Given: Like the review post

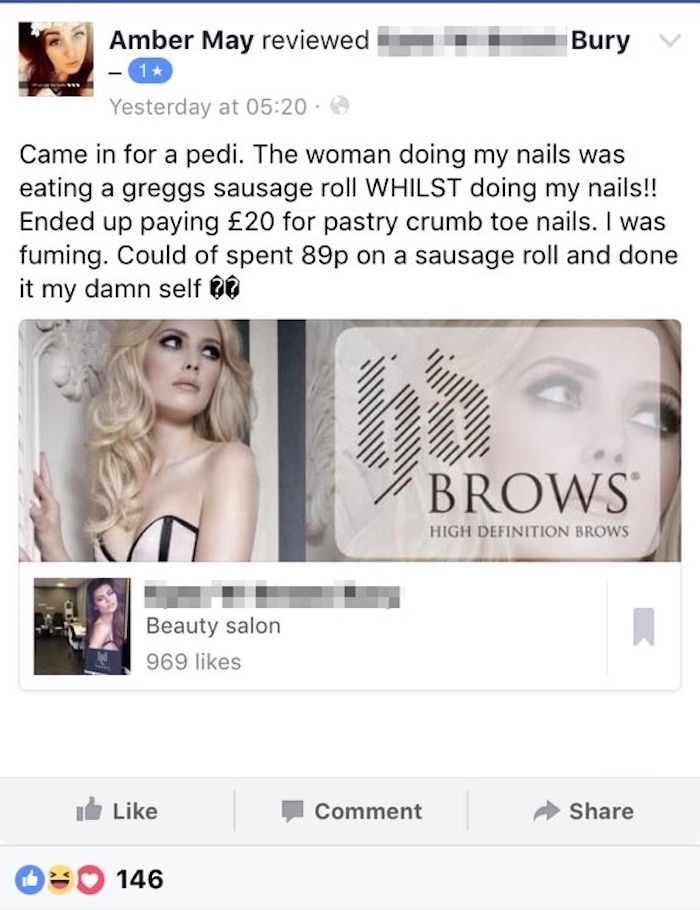Looking at the screenshot, I should pos(117,810).
